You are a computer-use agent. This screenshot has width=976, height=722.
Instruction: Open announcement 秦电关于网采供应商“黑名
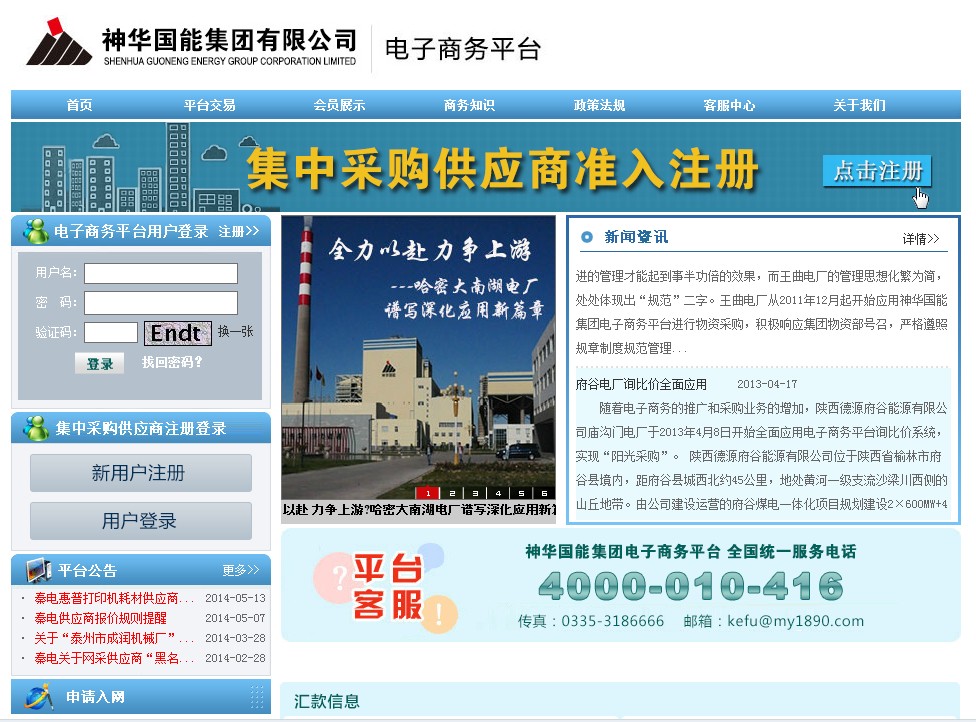coord(114,658)
